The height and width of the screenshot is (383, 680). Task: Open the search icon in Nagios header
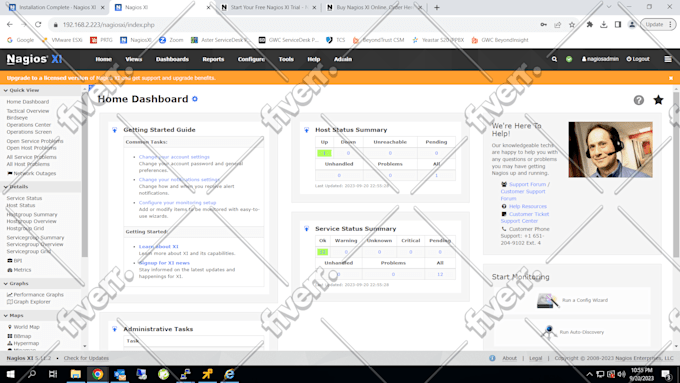pos(554,59)
